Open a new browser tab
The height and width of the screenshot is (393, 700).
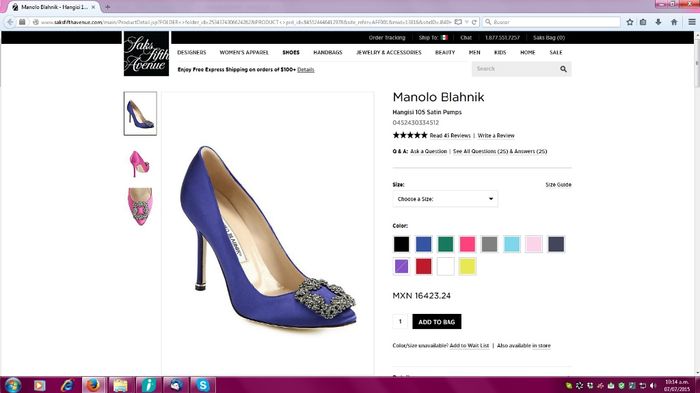point(108,7)
